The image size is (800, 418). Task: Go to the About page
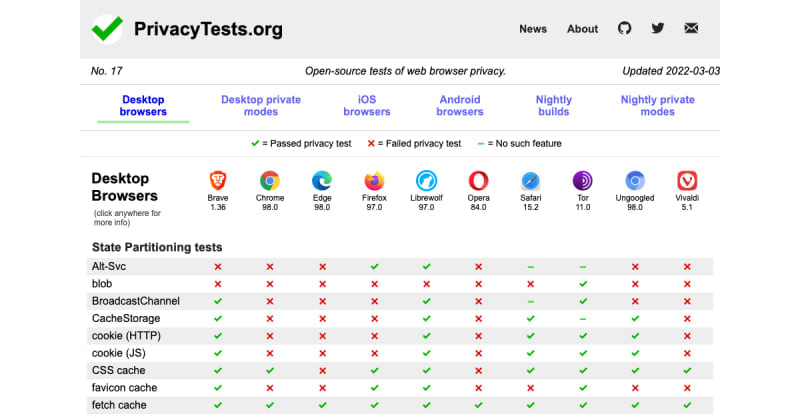coord(582,29)
